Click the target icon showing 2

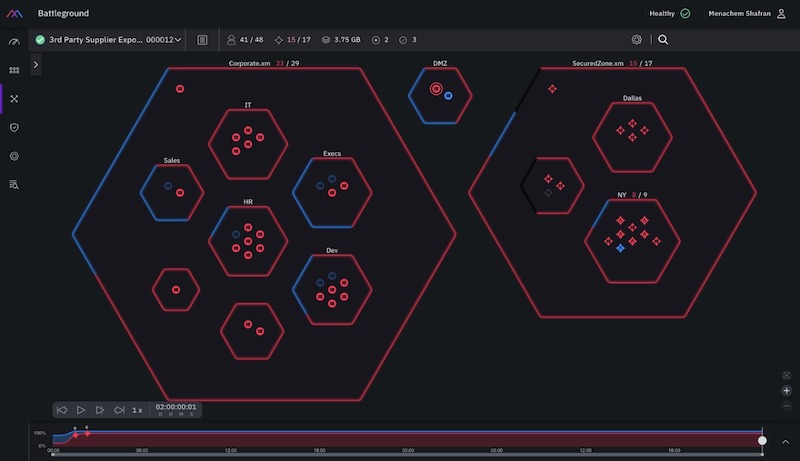point(380,40)
